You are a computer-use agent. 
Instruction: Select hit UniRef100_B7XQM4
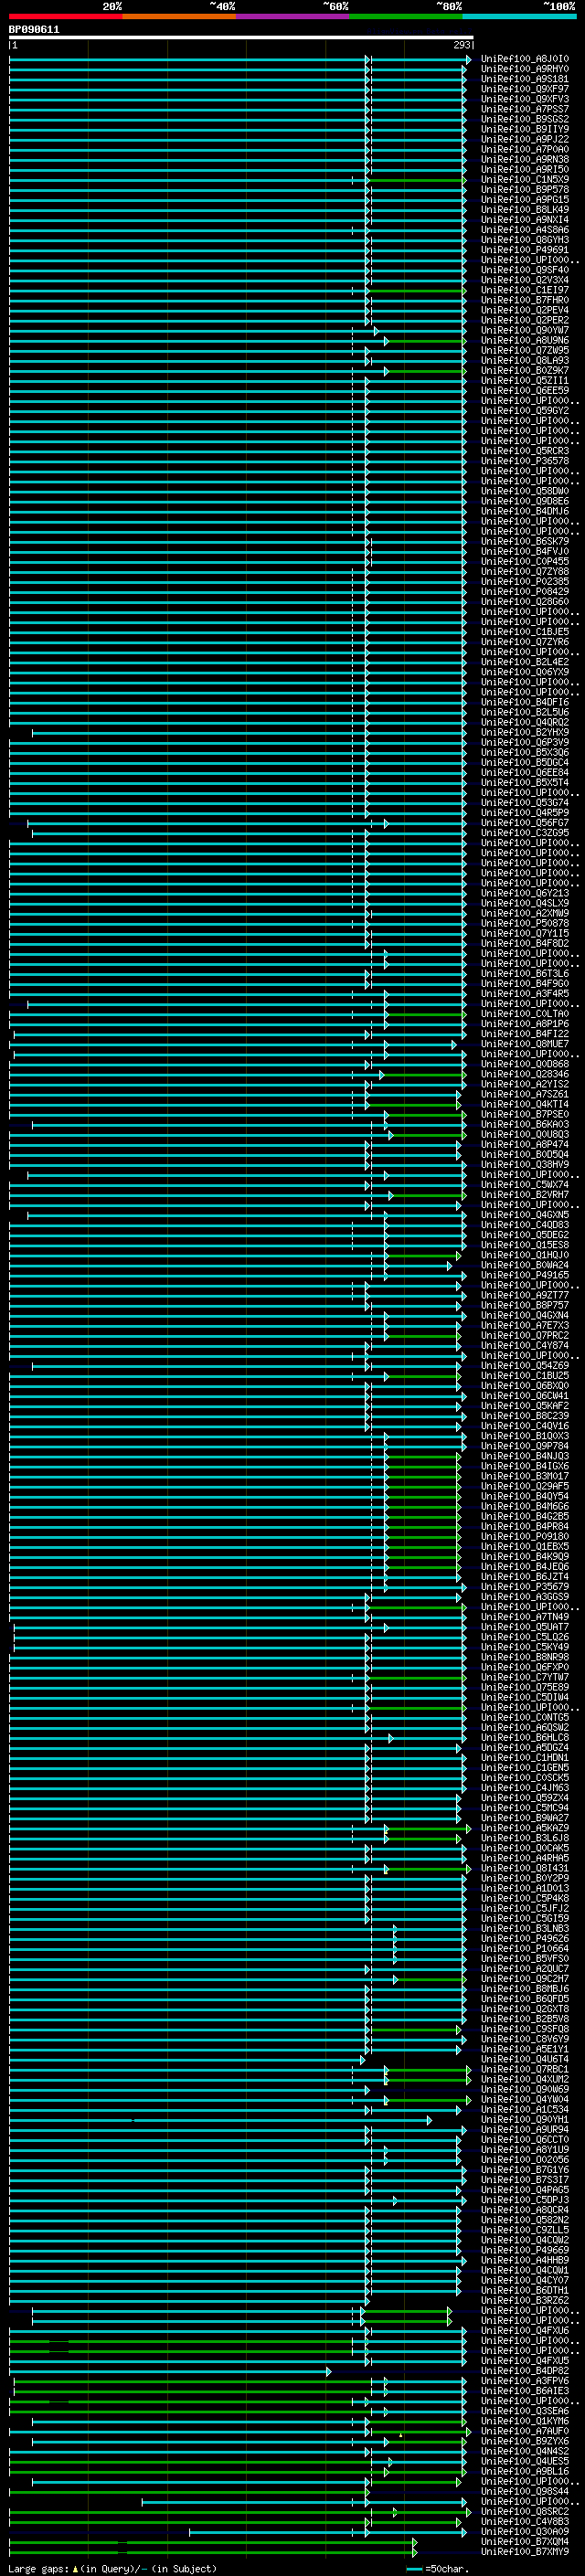(x=524, y=2541)
